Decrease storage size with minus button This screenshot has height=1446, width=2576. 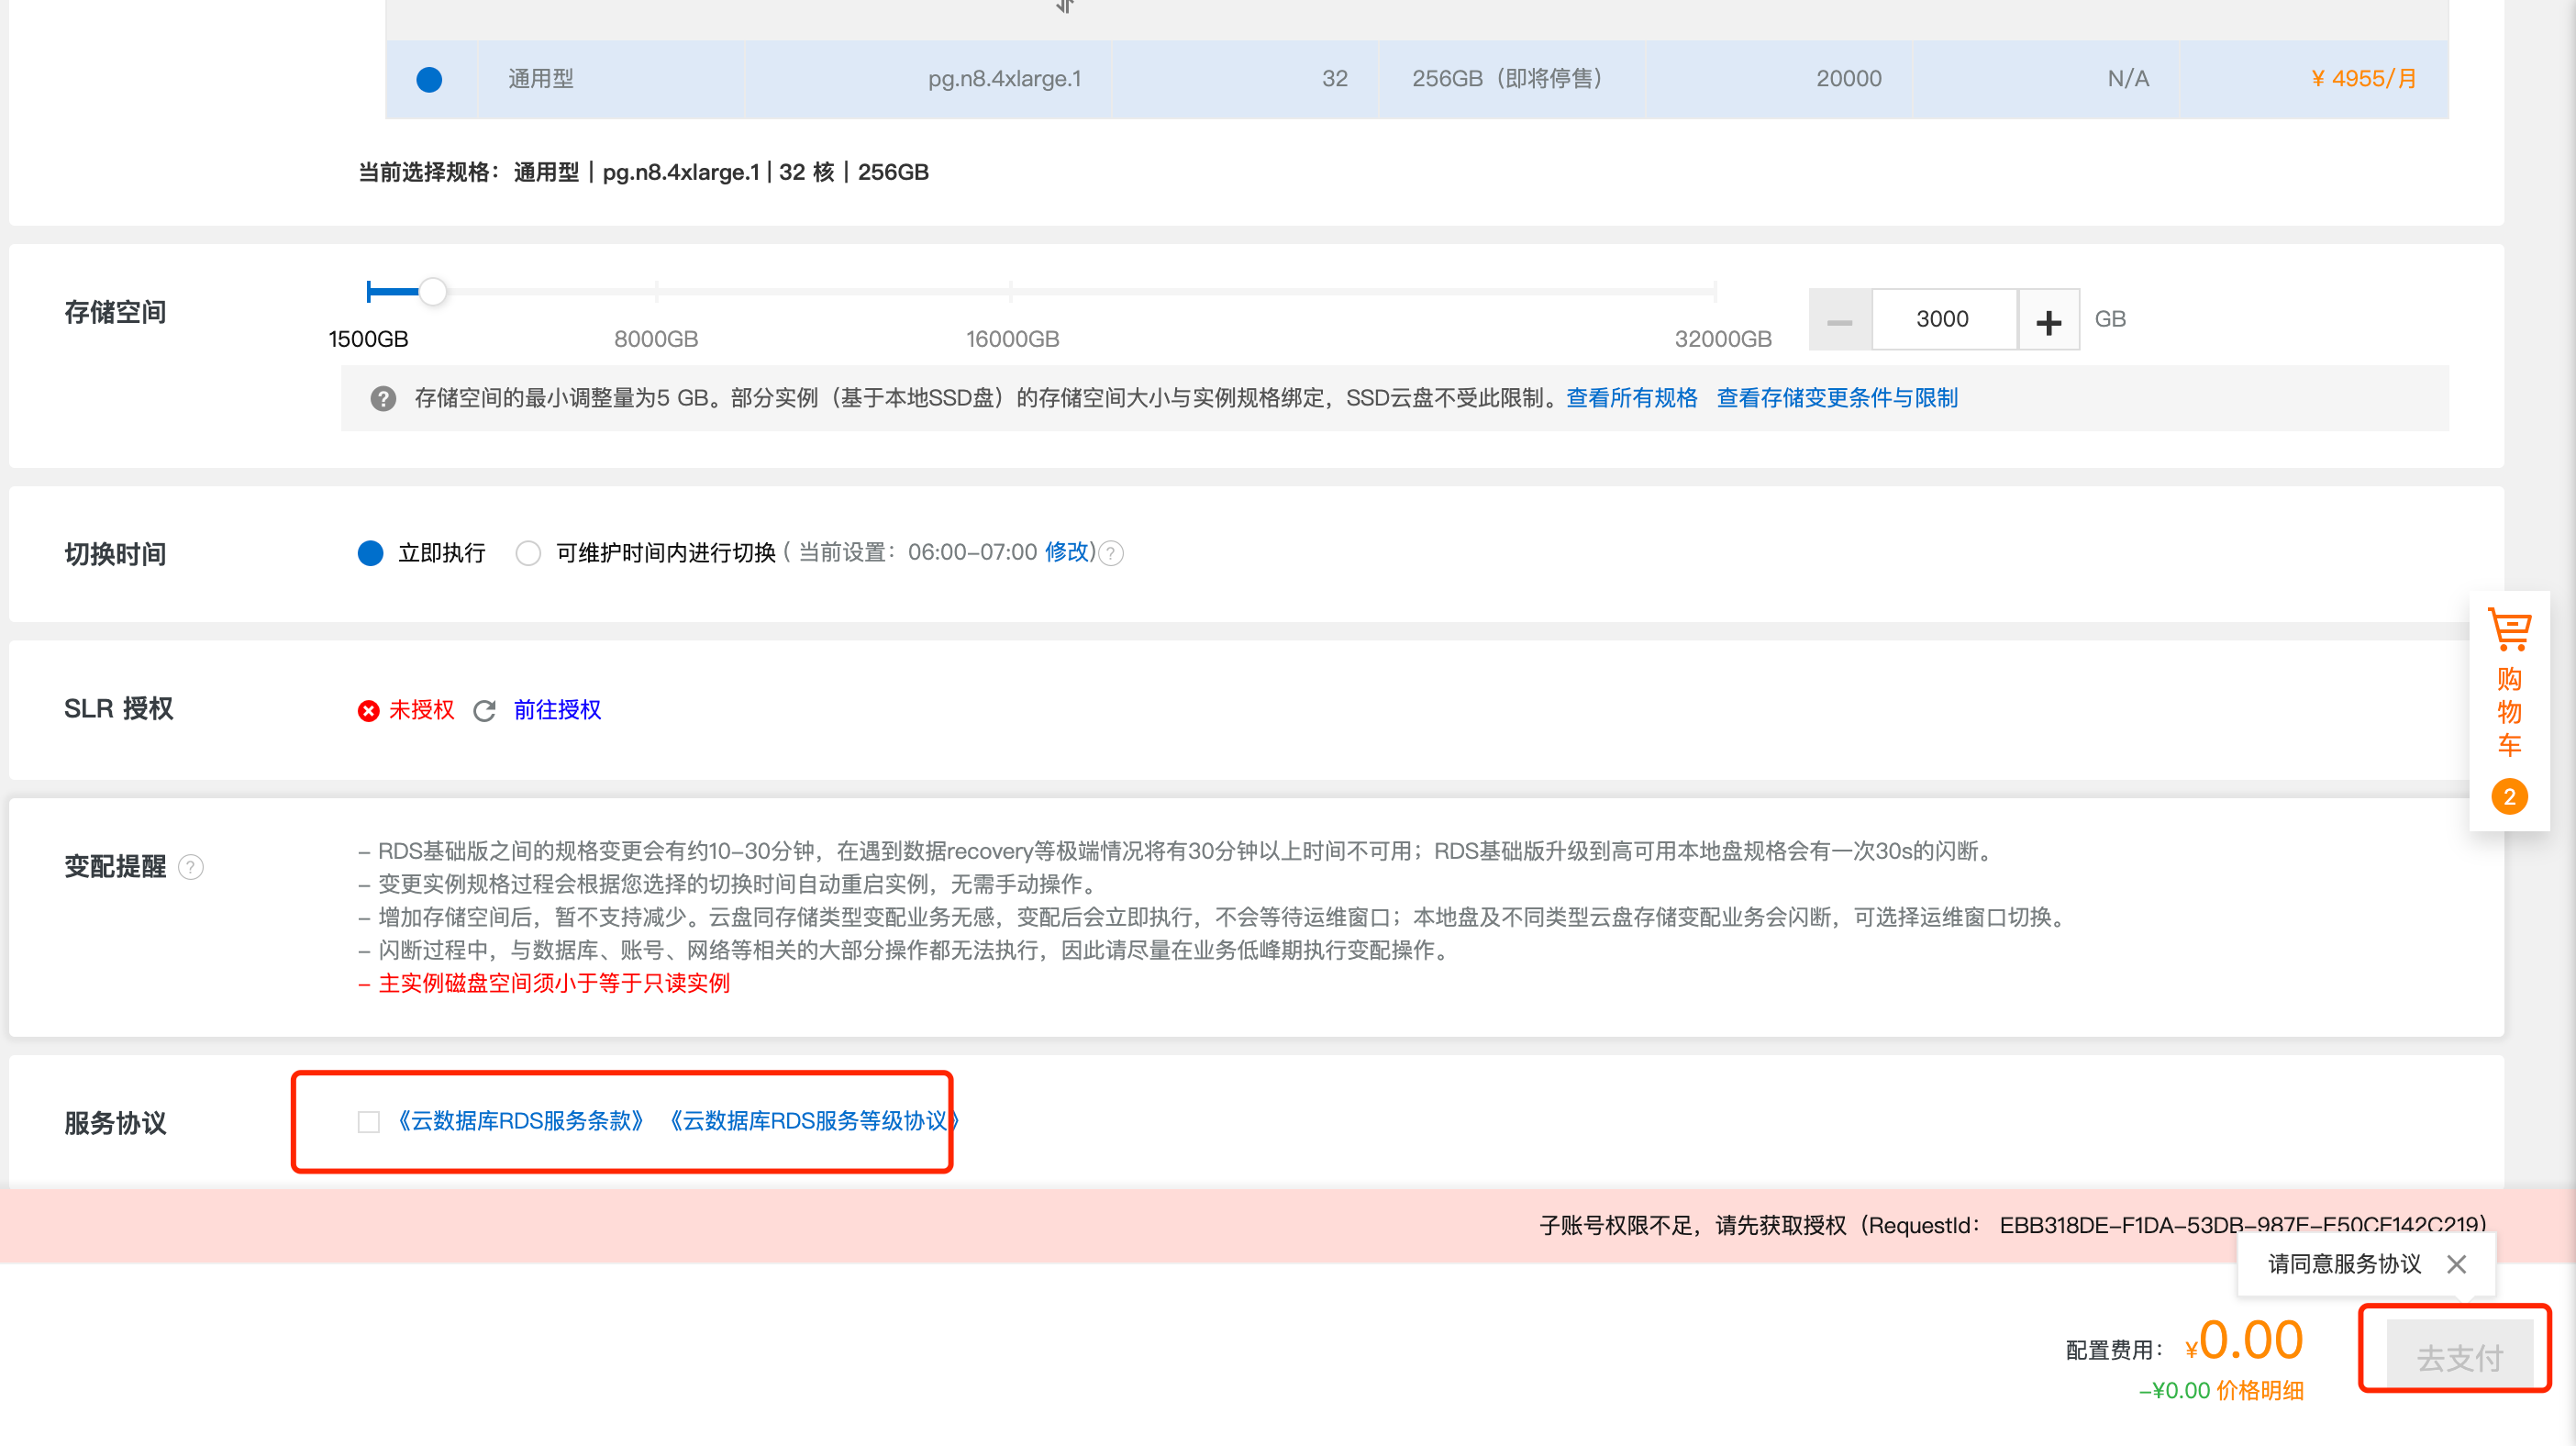1839,320
